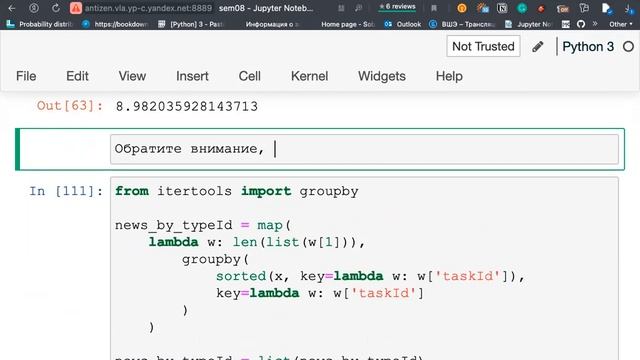This screenshot has height=360, width=640.
Task: Reload the page with the refresh icon
Action: 56,8
